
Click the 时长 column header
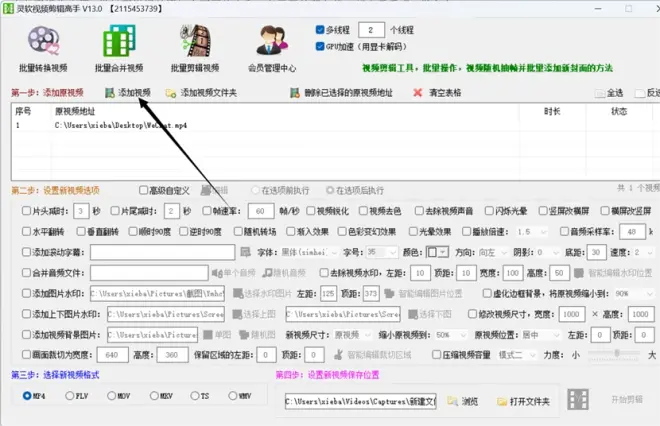coord(552,111)
